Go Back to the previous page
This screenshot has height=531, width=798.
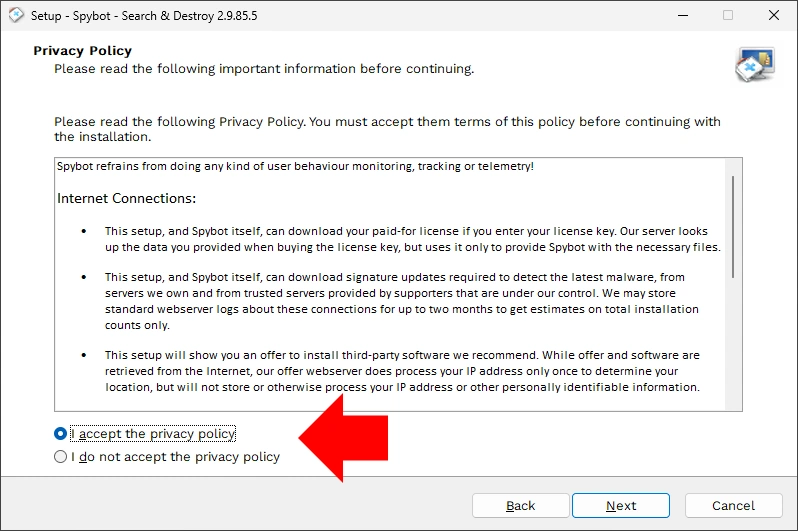(x=520, y=506)
